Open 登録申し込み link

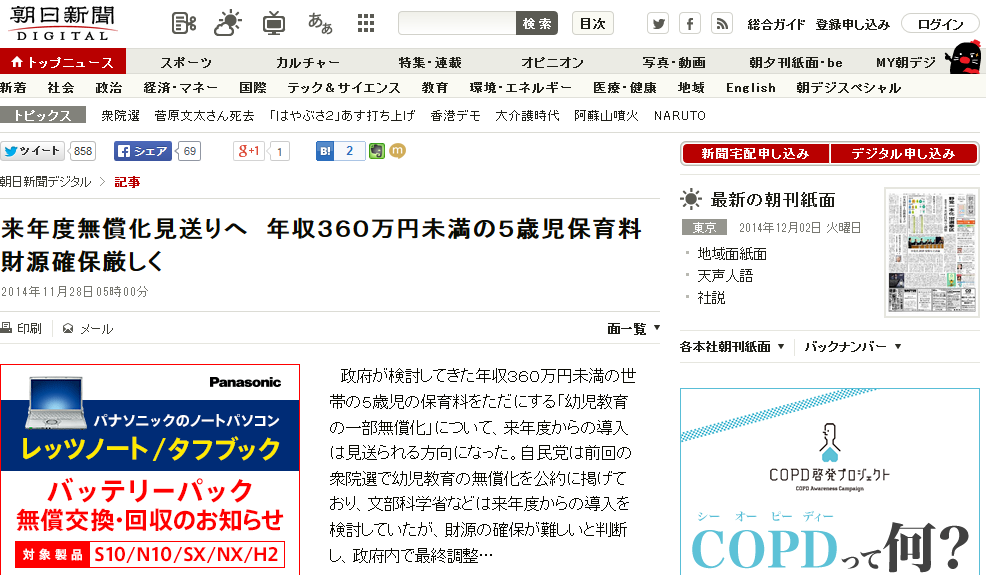tap(852, 25)
